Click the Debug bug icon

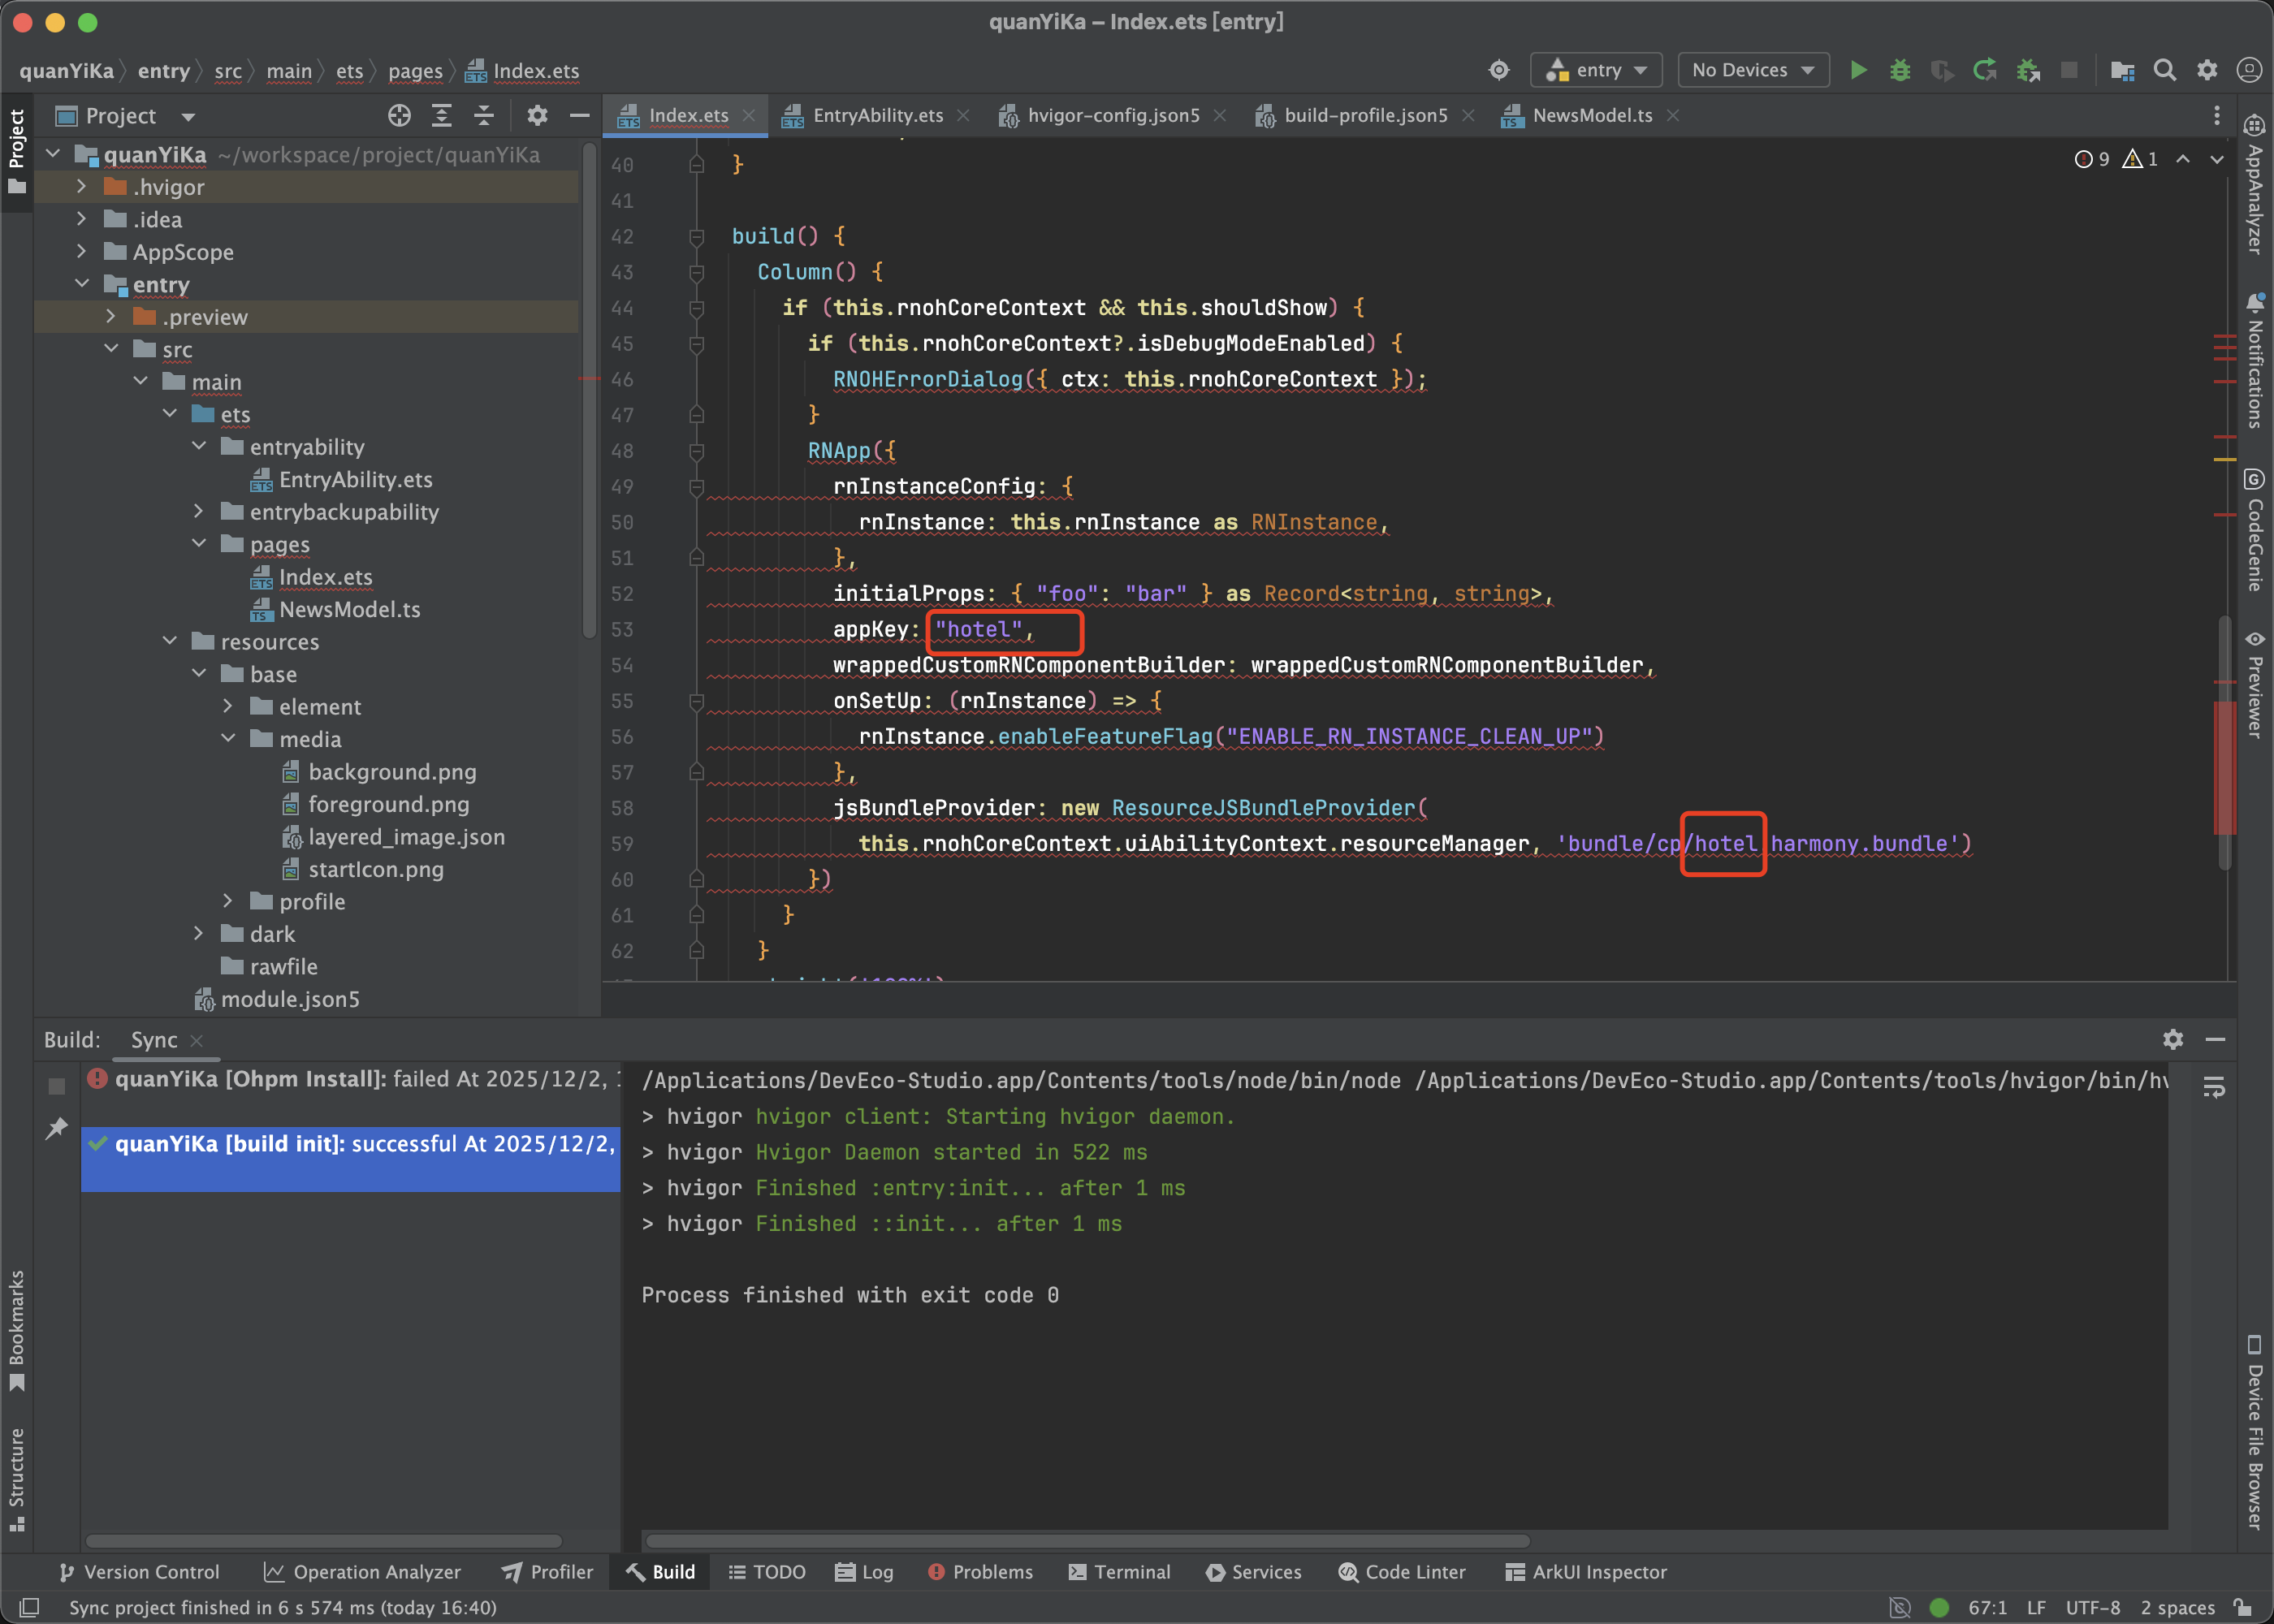pos(1900,70)
